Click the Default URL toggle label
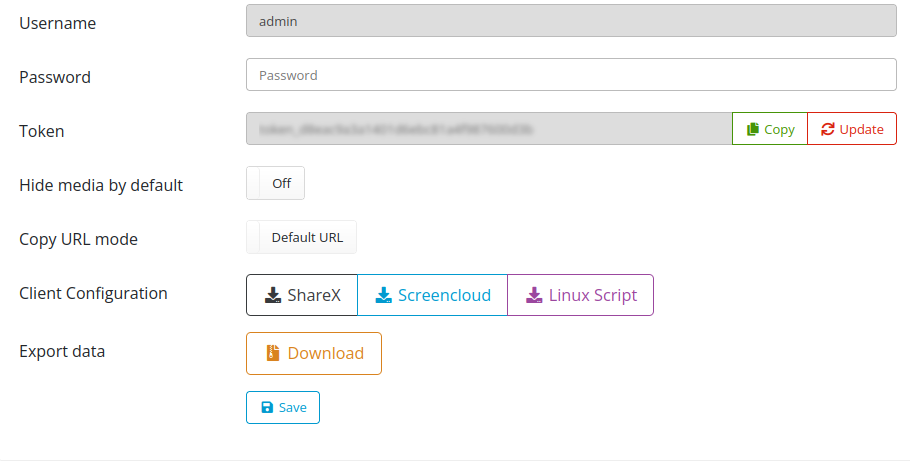The width and height of the screenshot is (910, 461). click(307, 237)
